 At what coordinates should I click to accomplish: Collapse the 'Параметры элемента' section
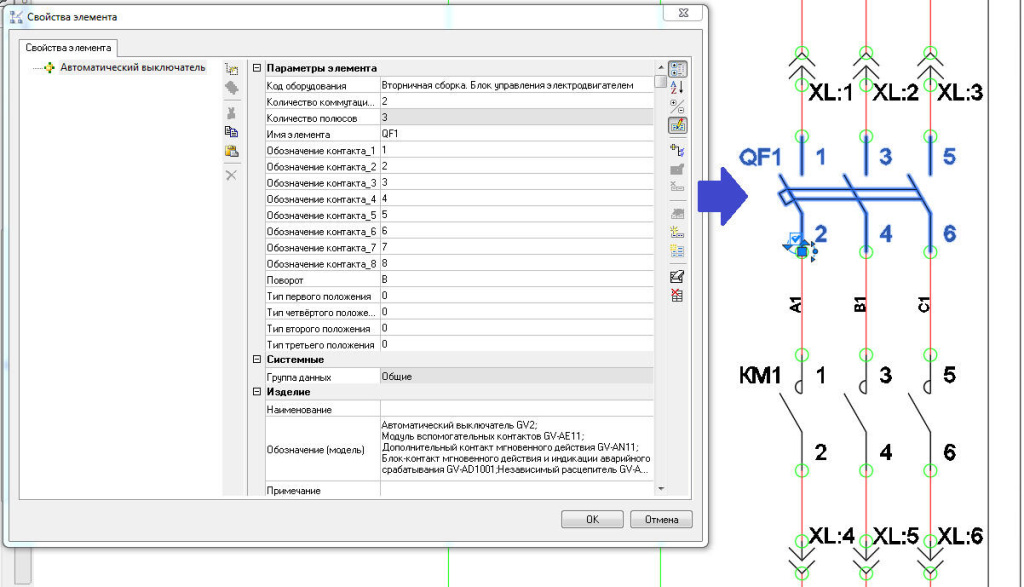(257, 68)
